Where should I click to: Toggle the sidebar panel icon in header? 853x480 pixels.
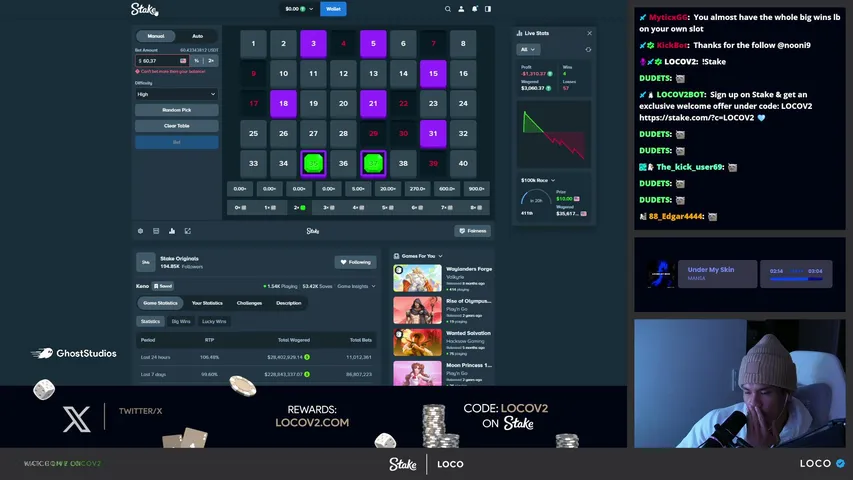coord(488,9)
